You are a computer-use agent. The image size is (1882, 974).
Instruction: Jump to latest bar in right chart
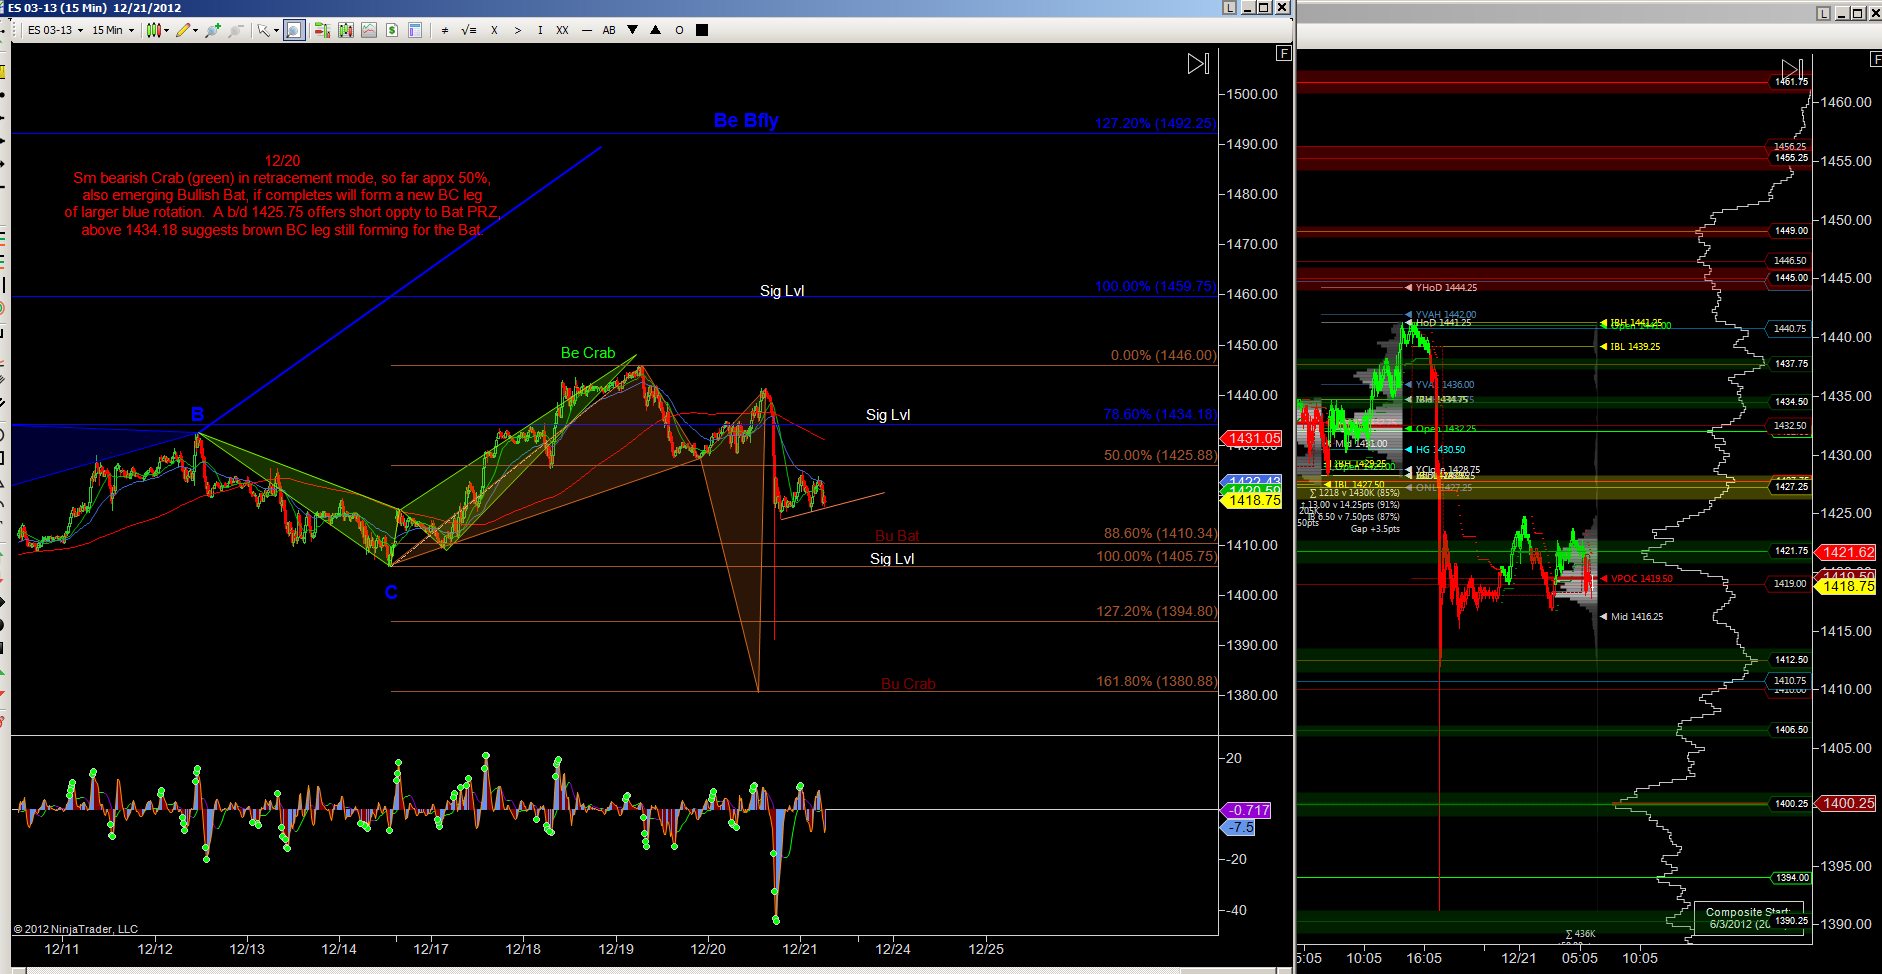[1792, 68]
